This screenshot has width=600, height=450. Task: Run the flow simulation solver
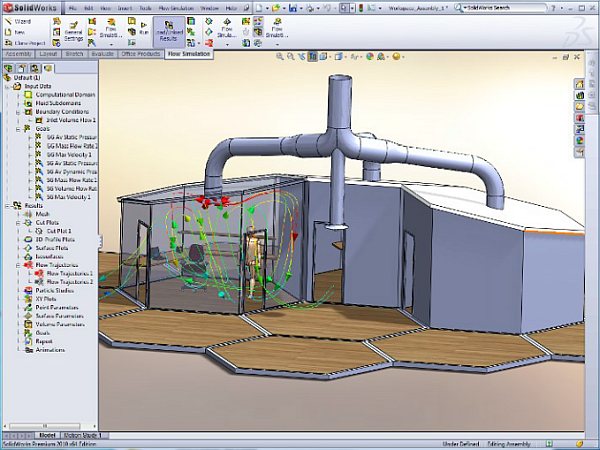[x=143, y=30]
